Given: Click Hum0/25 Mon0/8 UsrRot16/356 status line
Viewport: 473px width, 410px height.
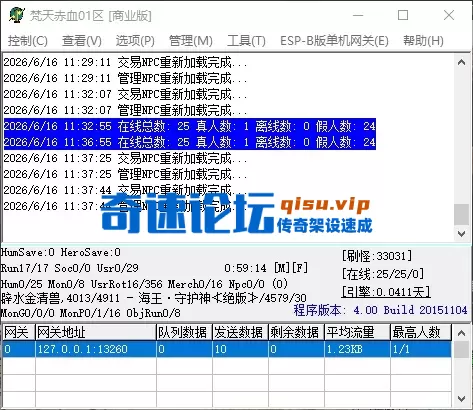Looking at the screenshot, I should pos(144,284).
